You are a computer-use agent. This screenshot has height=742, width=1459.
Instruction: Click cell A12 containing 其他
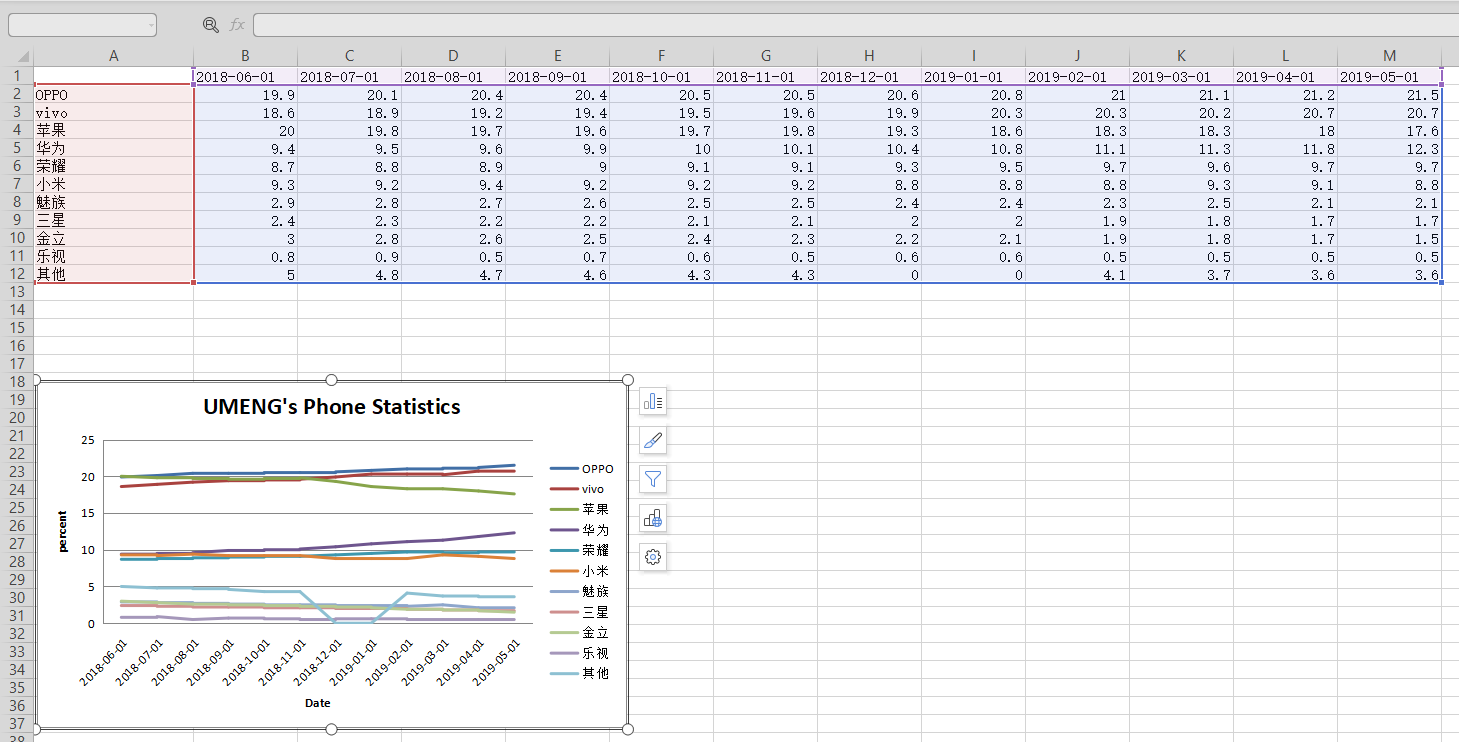114,274
